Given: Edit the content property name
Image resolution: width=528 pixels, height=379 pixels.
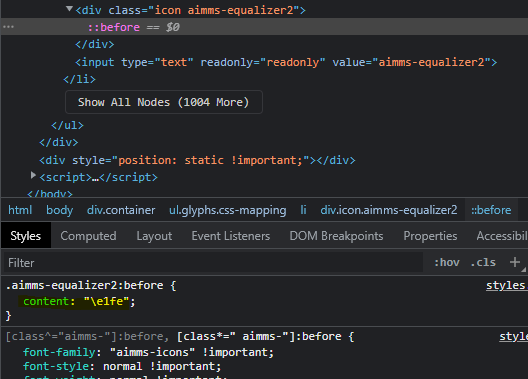Looking at the screenshot, I should tap(46, 301).
